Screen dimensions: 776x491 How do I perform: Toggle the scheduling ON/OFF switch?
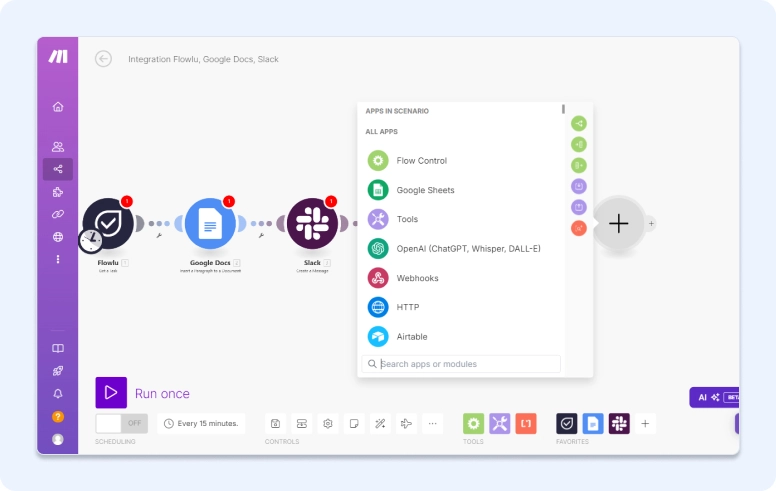[x=121, y=424]
